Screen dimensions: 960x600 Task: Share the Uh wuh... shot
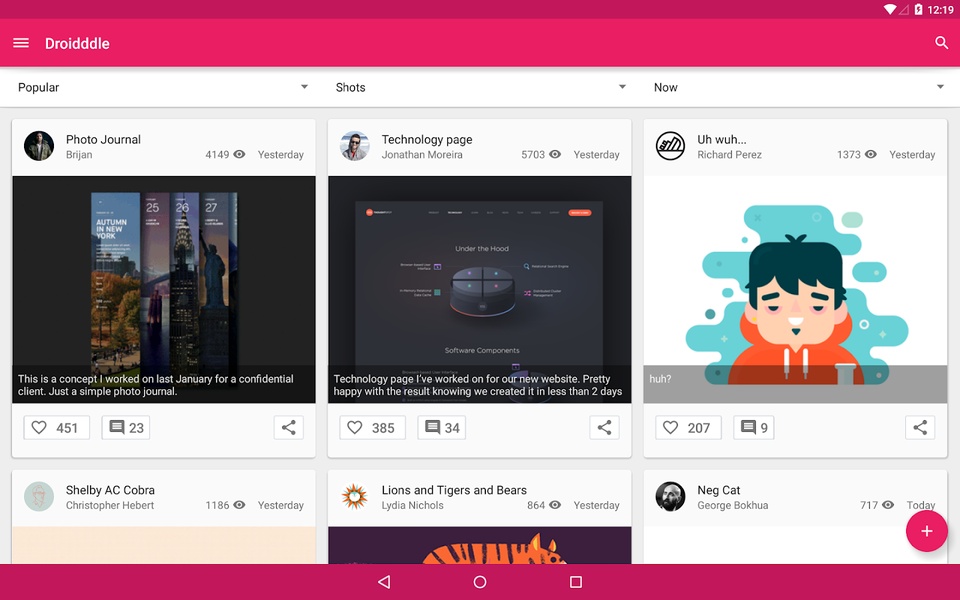(x=920, y=427)
